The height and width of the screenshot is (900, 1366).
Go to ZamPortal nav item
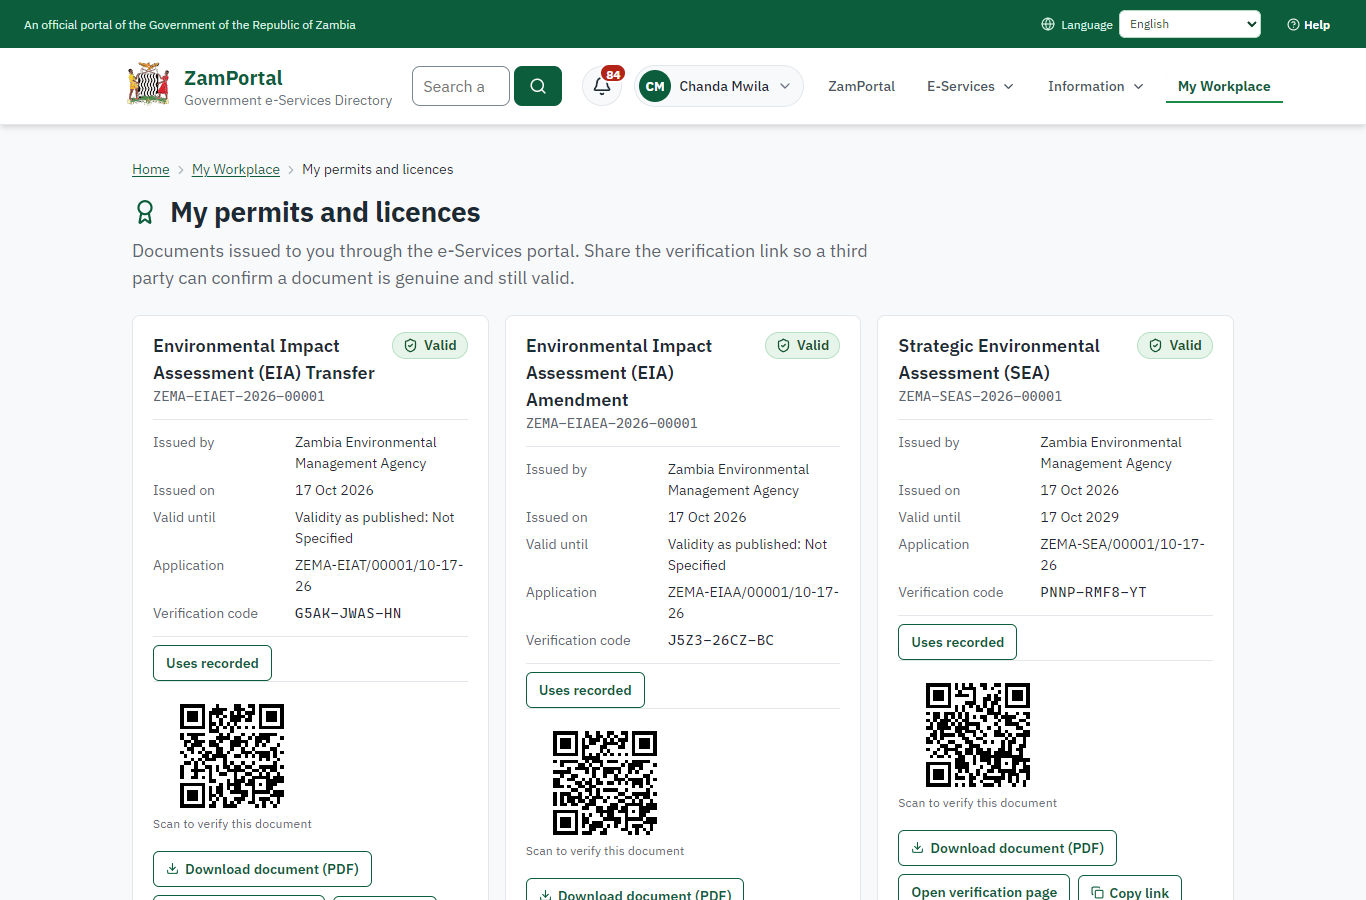click(x=861, y=86)
